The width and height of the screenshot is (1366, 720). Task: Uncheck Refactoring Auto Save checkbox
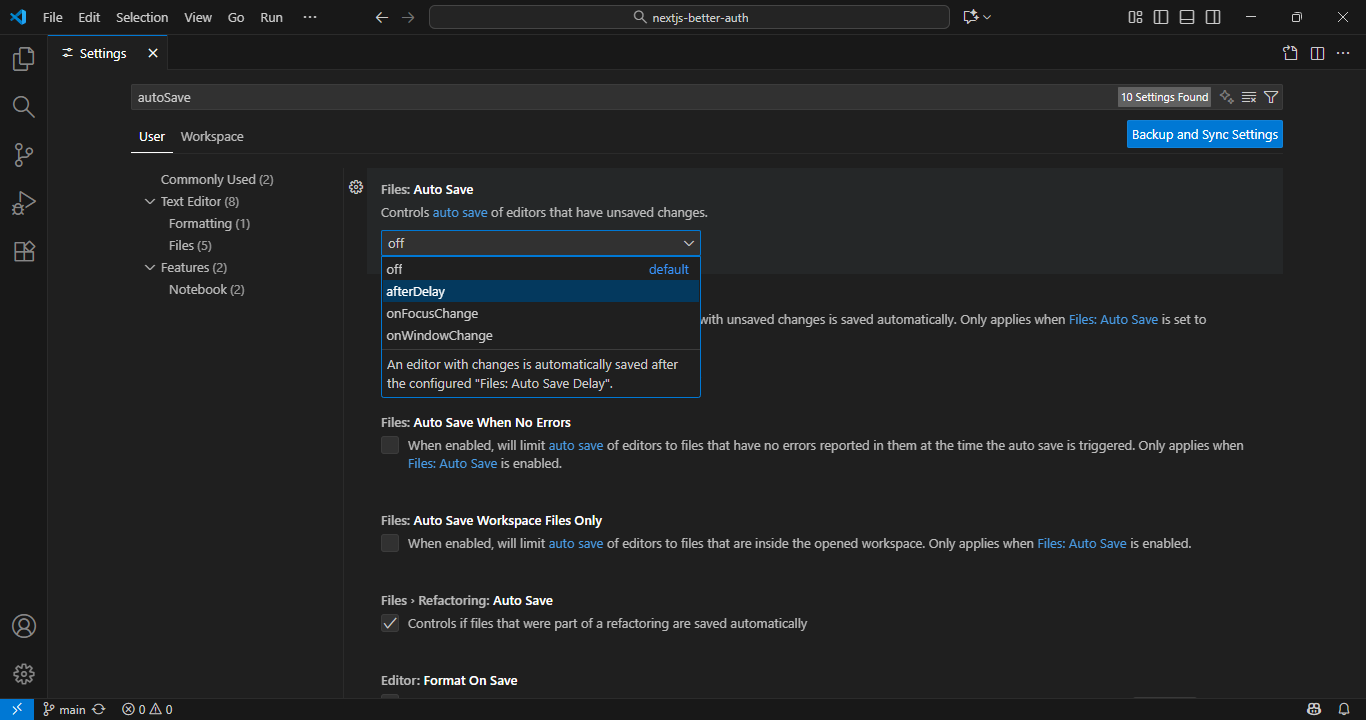coord(390,623)
